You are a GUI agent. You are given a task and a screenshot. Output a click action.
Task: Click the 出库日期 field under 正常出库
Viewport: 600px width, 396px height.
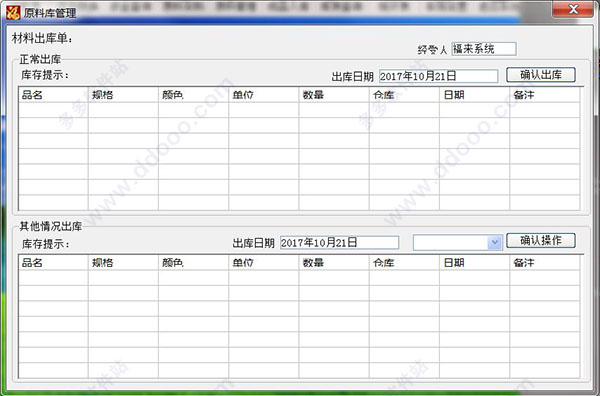pyautogui.click(x=438, y=76)
